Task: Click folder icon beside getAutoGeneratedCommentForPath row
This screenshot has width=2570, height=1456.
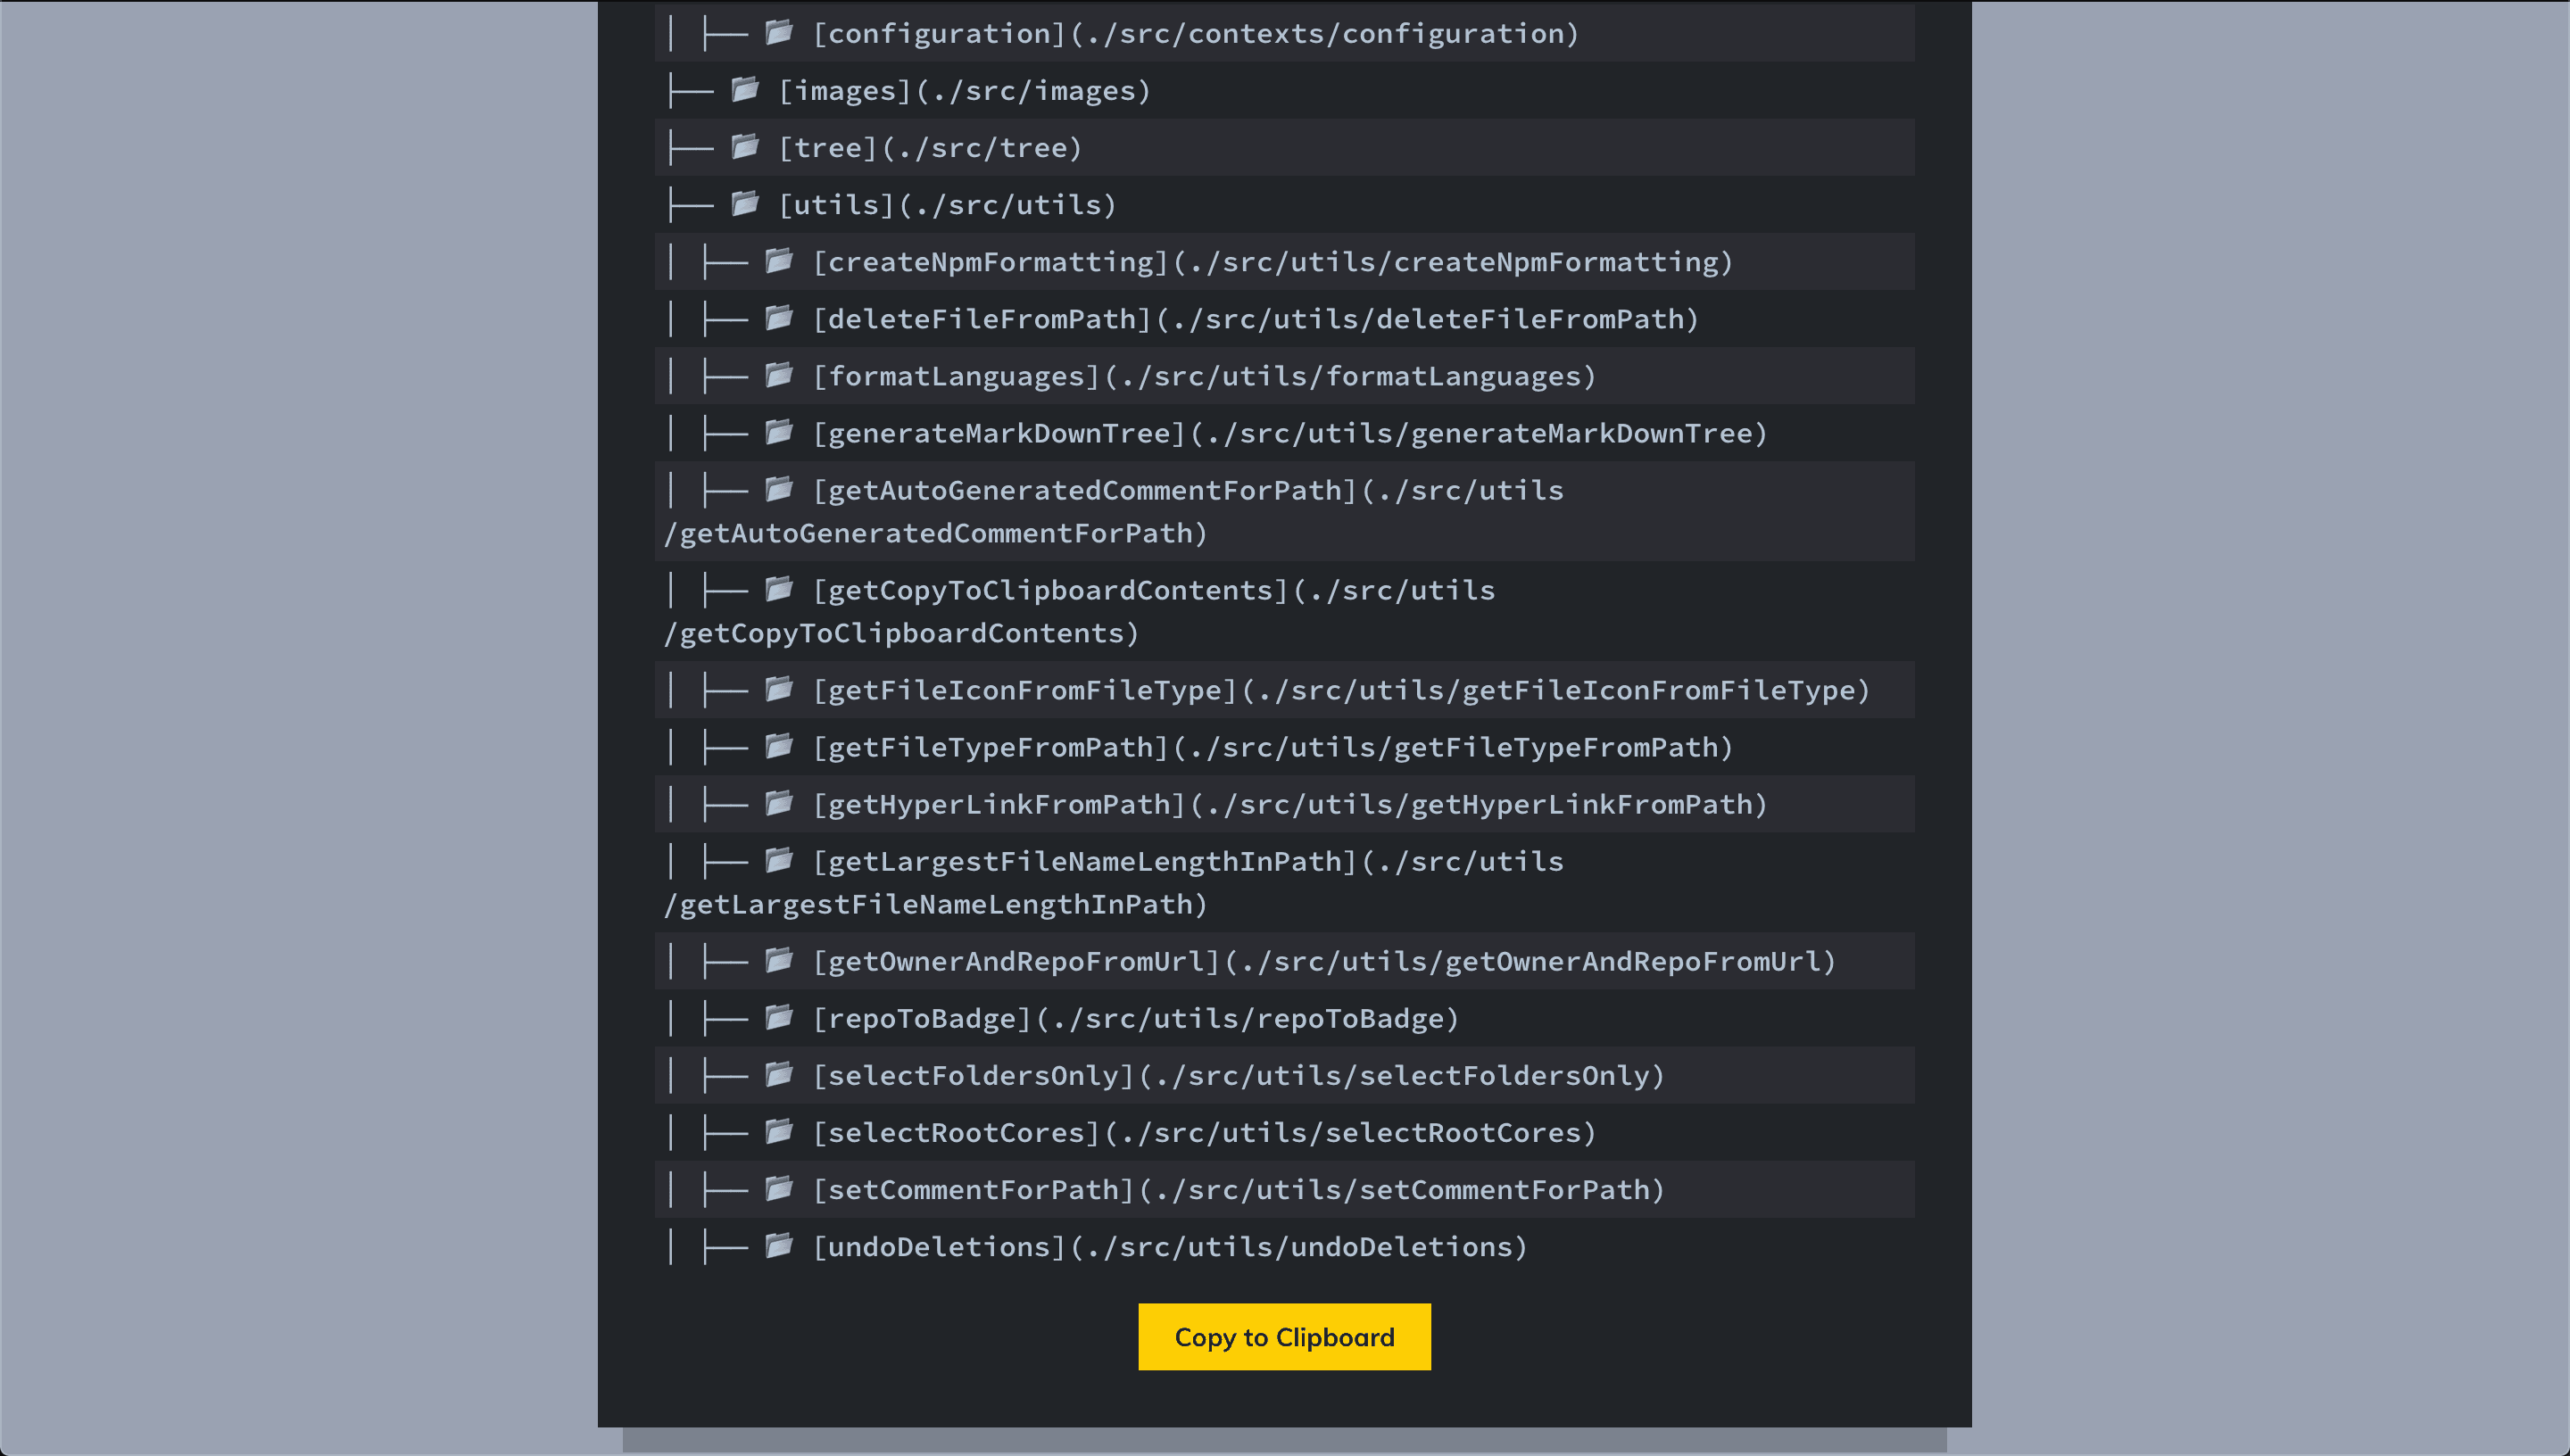Action: (779, 489)
